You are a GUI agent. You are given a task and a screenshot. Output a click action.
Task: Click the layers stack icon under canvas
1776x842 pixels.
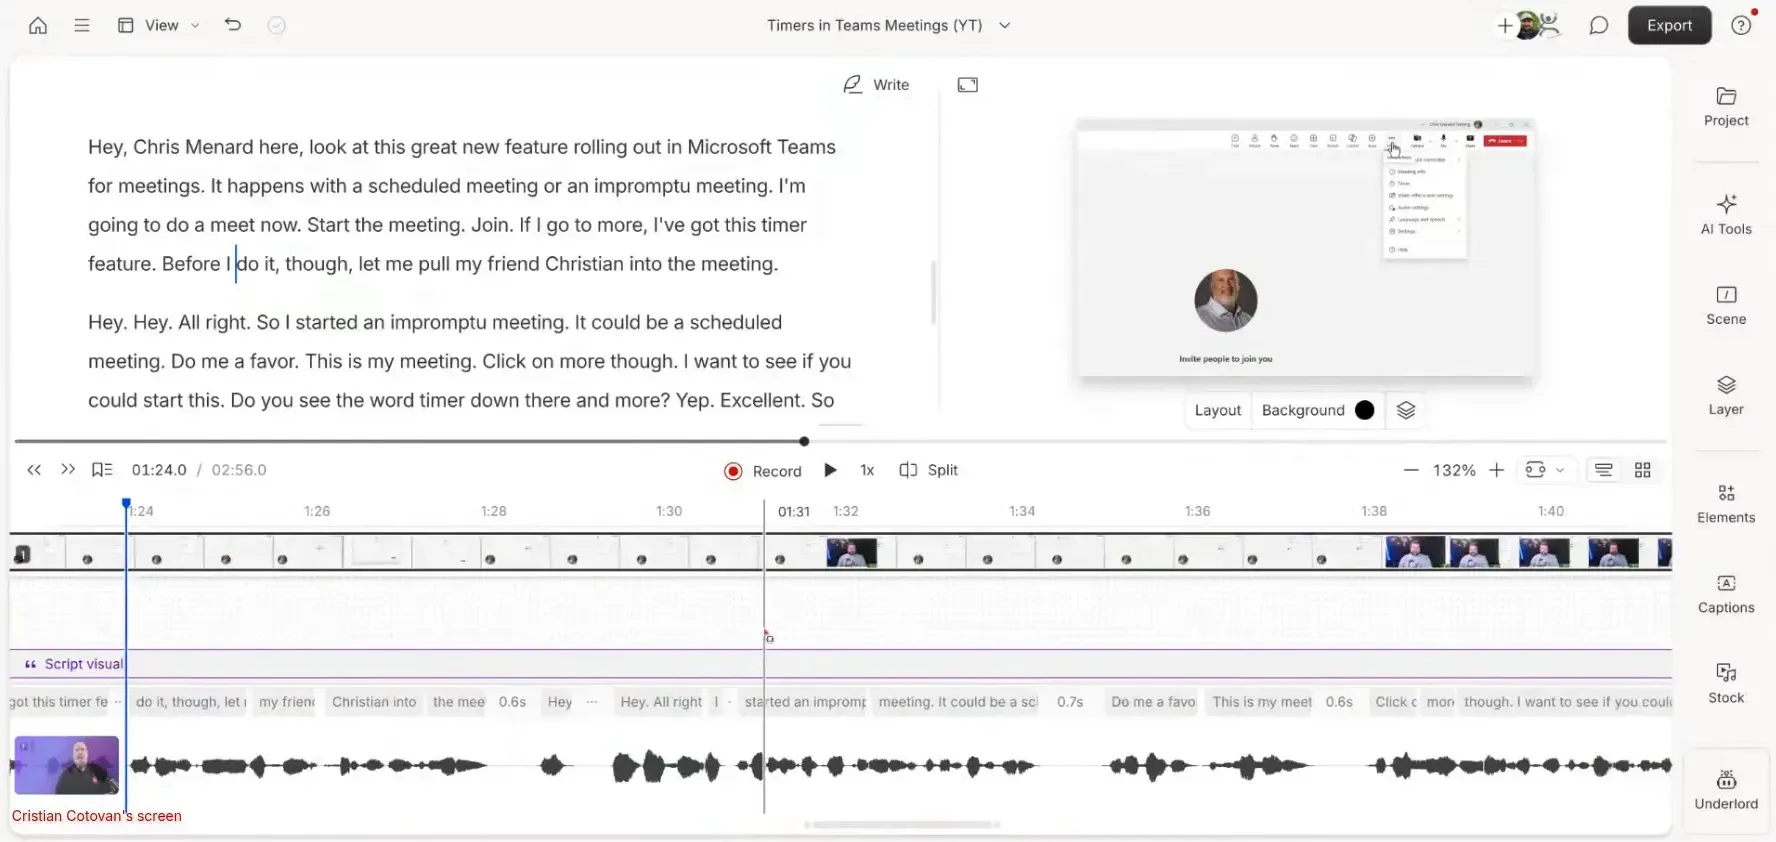click(1405, 410)
